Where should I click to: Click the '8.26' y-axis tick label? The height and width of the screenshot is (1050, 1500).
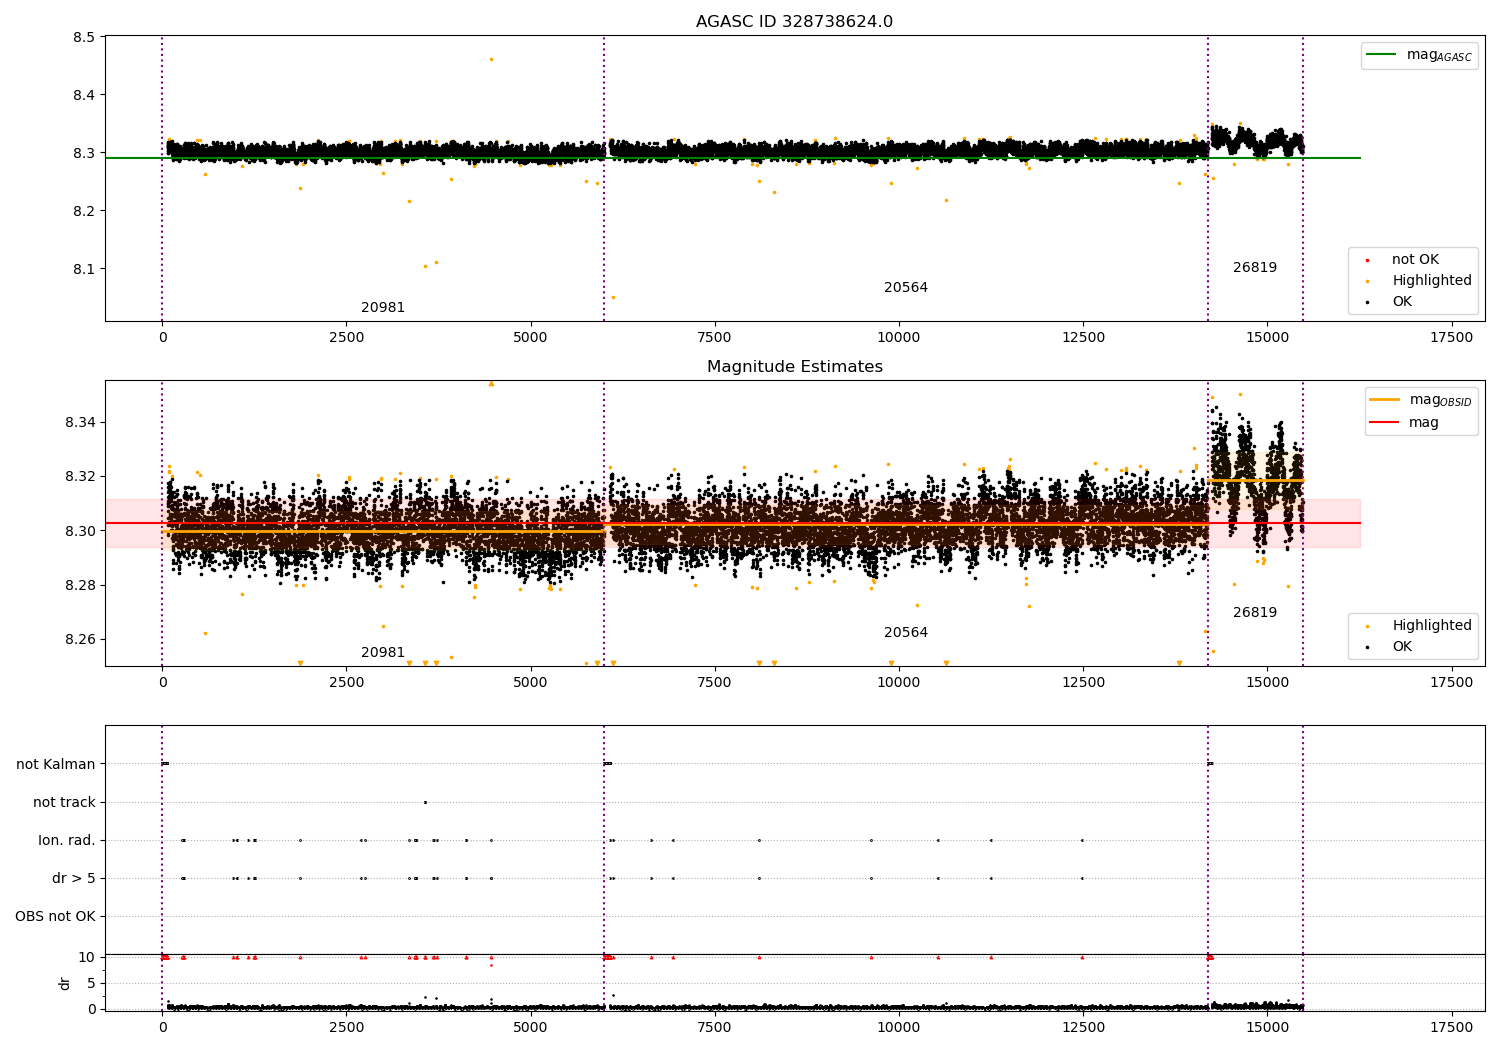point(80,639)
